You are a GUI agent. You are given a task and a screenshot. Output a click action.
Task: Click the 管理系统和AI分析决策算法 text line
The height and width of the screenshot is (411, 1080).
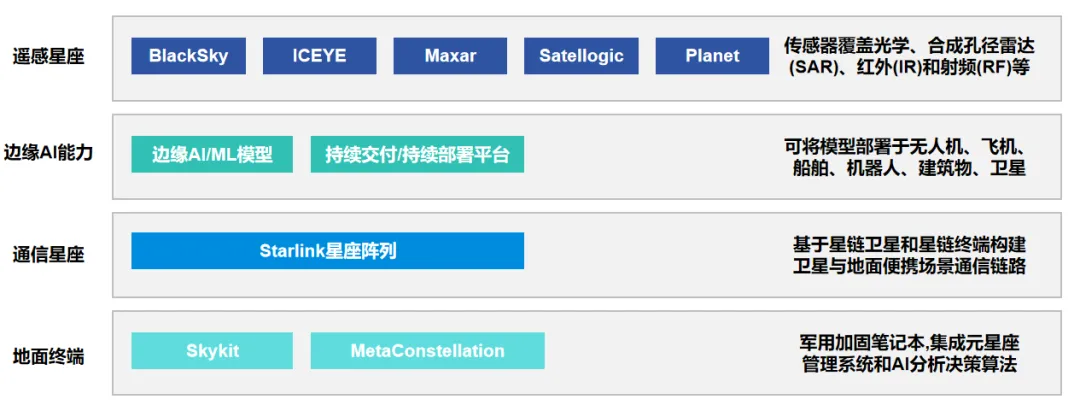(907, 365)
